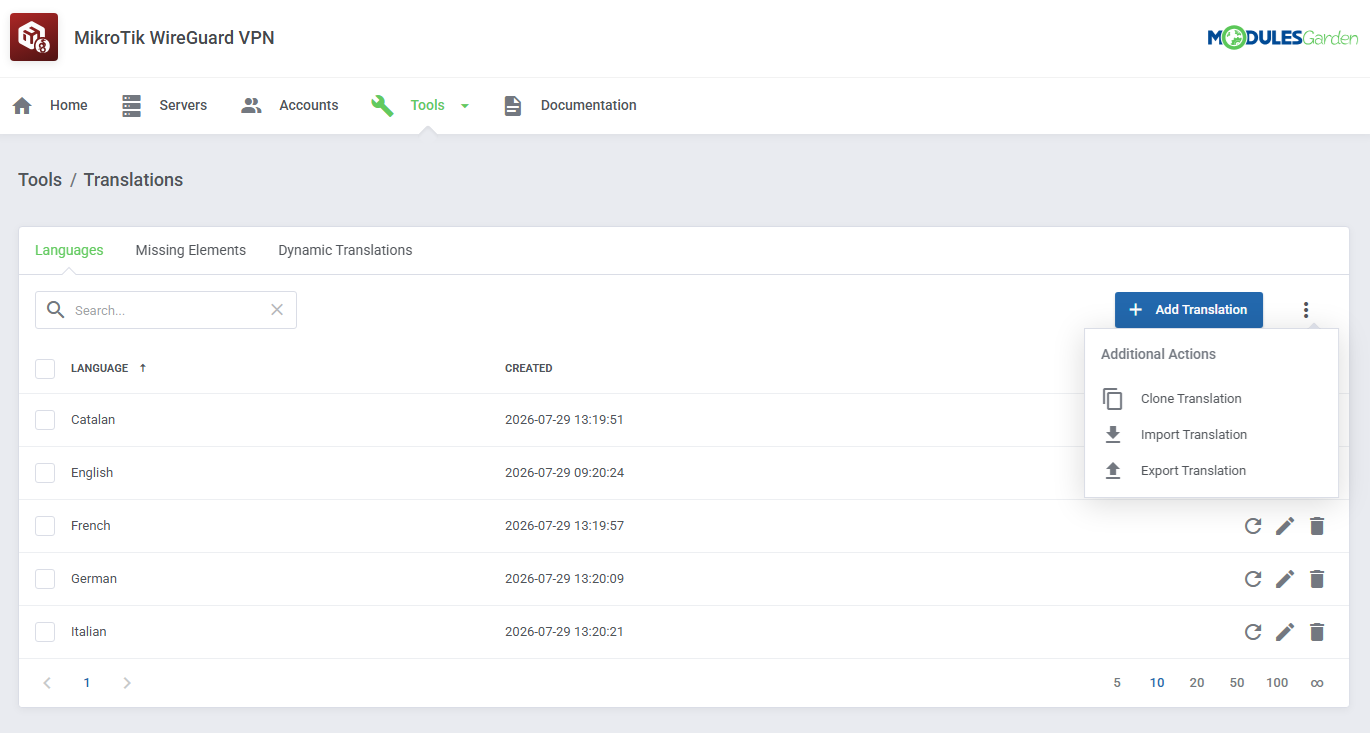Refresh the French translation

click(x=1253, y=526)
